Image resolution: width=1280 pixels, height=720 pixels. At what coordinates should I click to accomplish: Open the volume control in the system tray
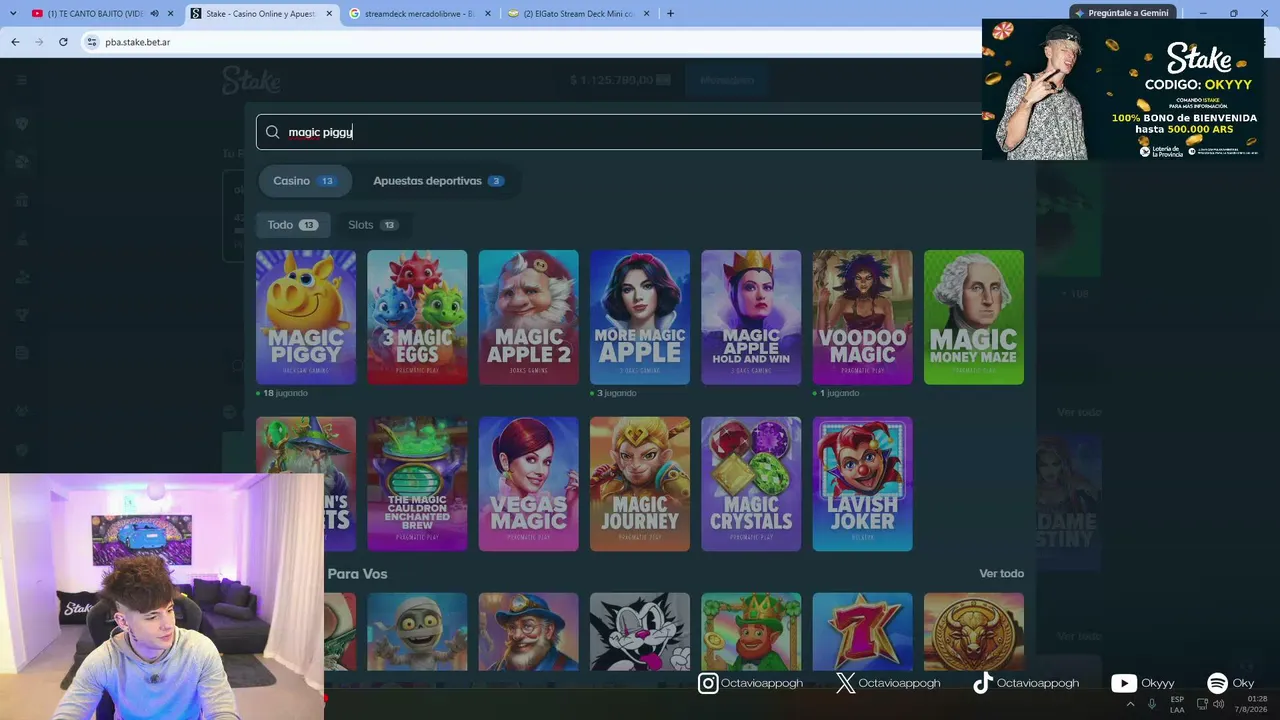click(1219, 704)
